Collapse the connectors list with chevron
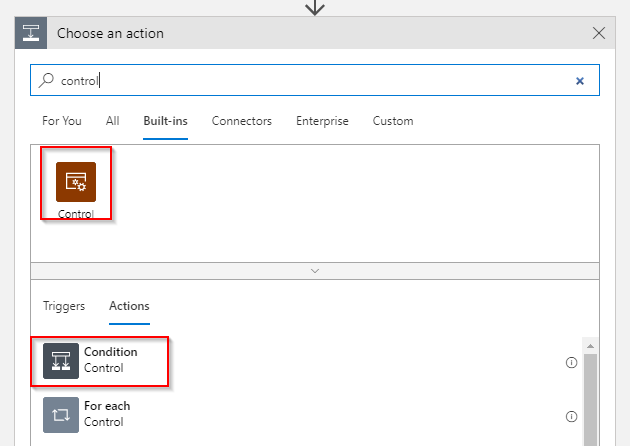Viewport: 630px width, 446px height. coord(315,271)
